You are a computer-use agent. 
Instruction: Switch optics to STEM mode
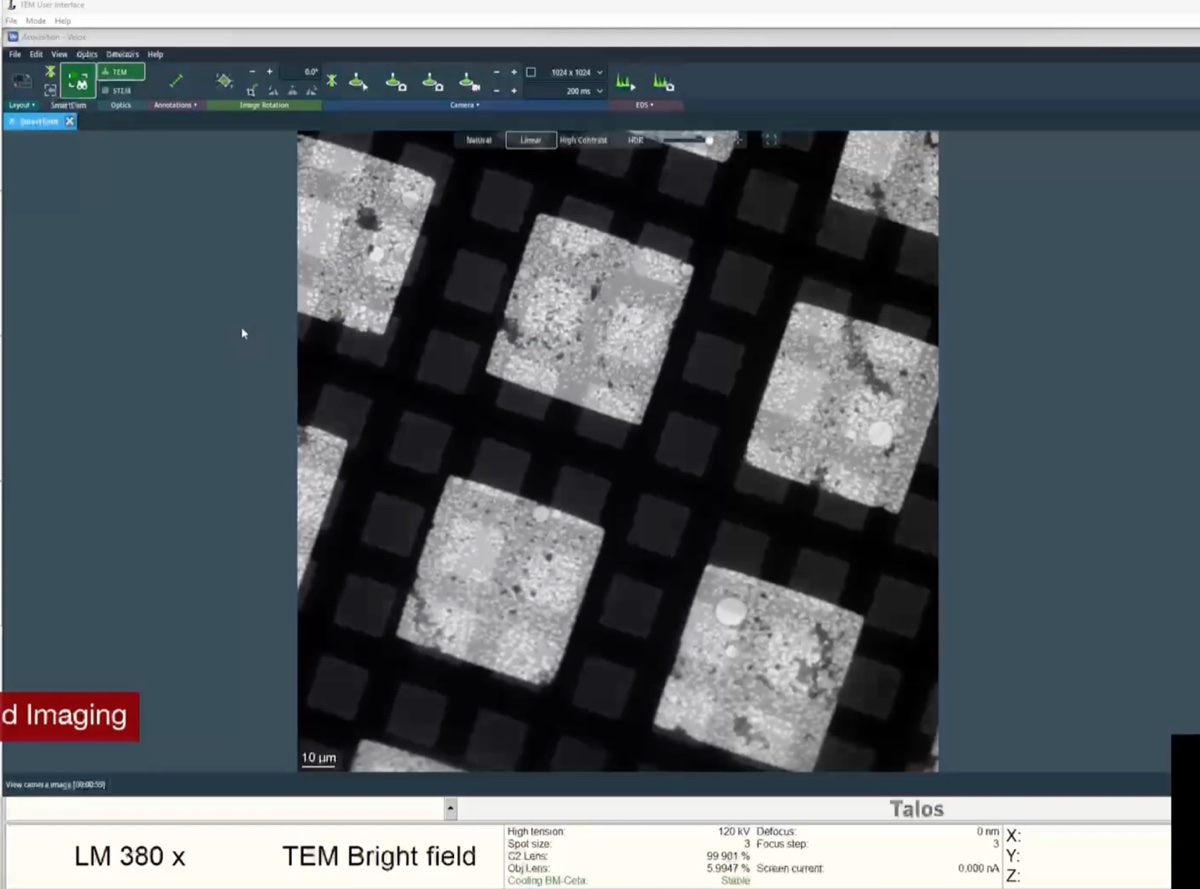(x=121, y=90)
